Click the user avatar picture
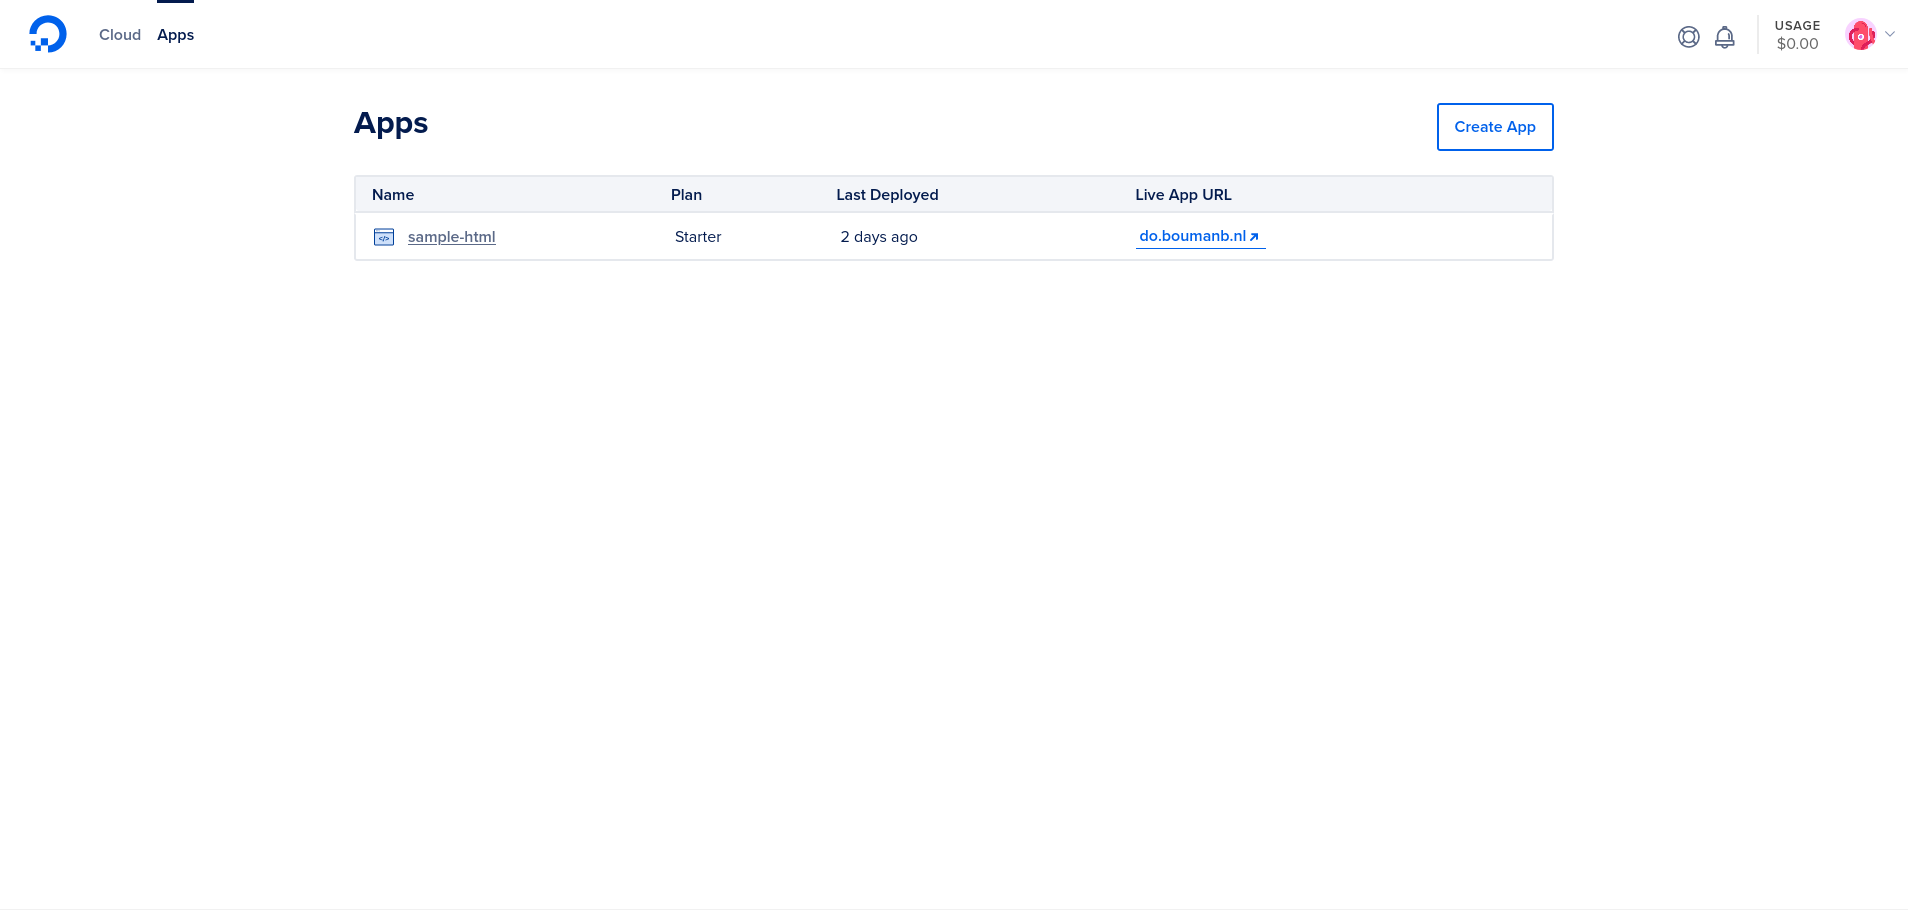The width and height of the screenshot is (1908, 910). 1860,35
